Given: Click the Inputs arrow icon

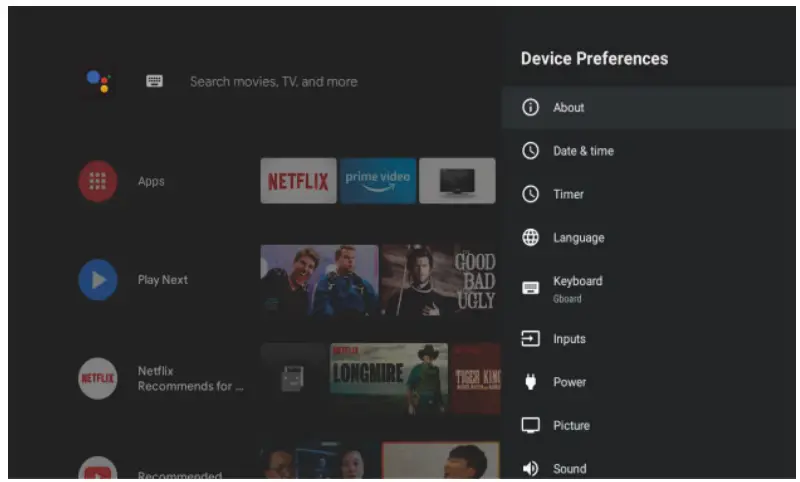Looking at the screenshot, I should [530, 339].
